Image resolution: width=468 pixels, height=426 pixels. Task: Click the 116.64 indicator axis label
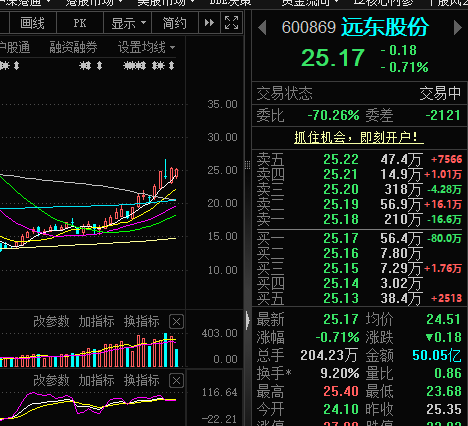pyautogui.click(x=220, y=392)
